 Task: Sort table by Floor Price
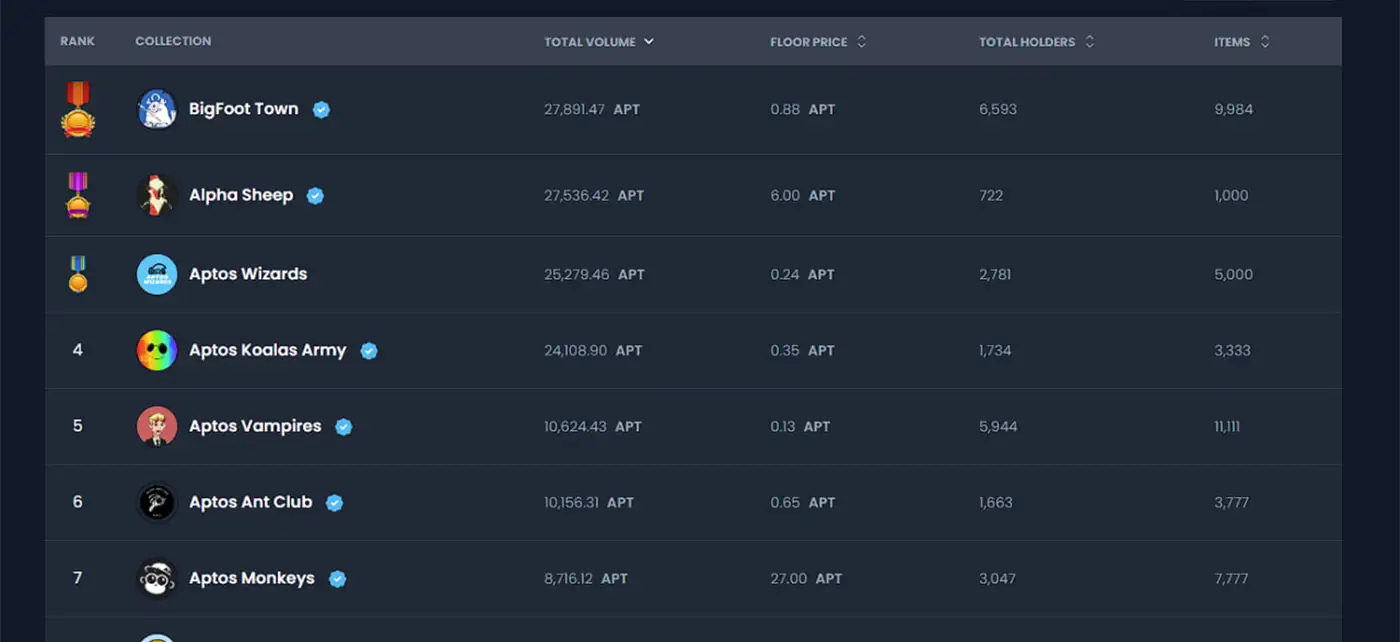(x=817, y=42)
